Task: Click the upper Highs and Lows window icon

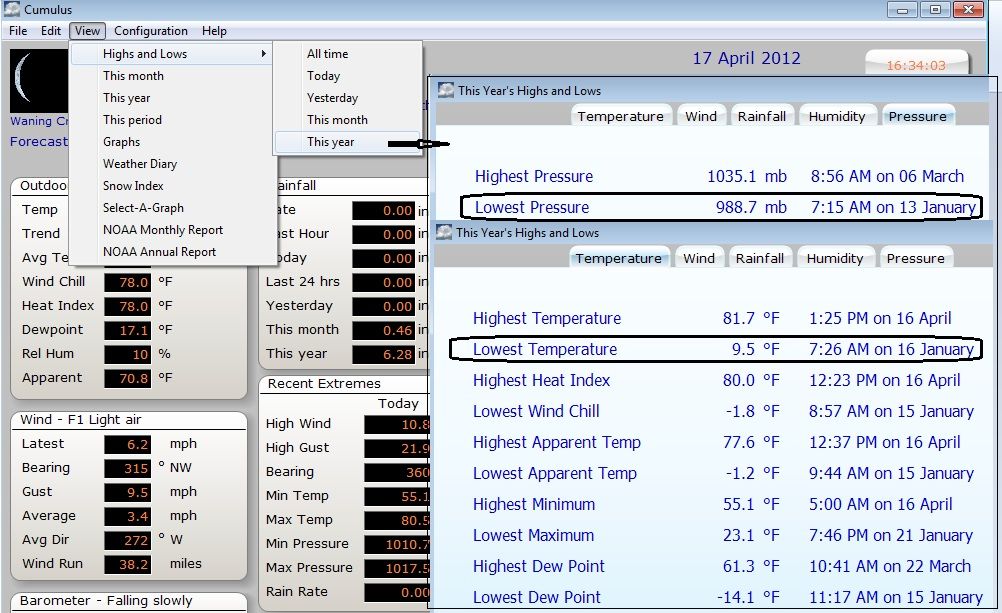Action: click(x=446, y=90)
